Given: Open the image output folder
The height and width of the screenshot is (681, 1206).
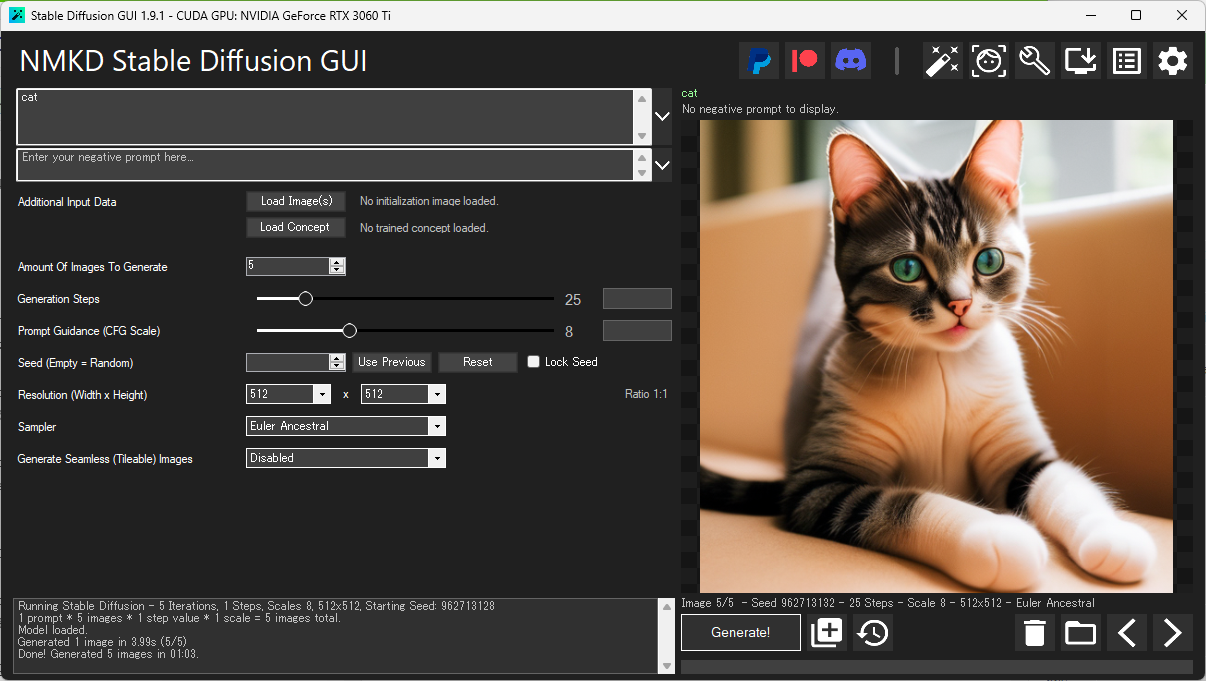Looking at the screenshot, I should coord(1080,633).
